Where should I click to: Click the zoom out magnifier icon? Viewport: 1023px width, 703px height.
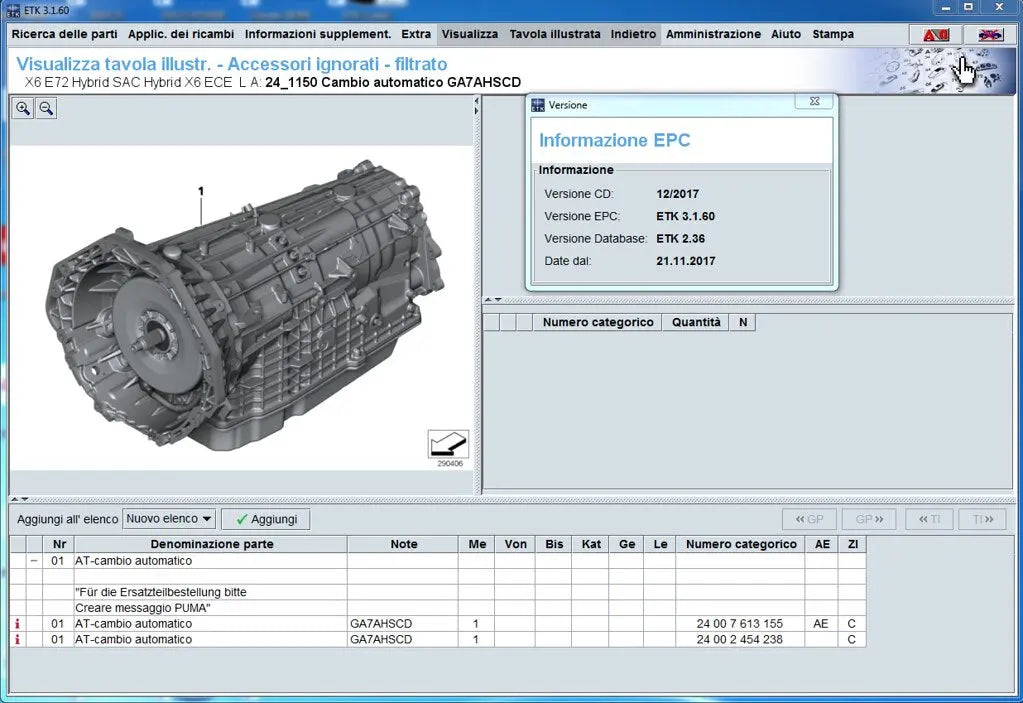coord(46,109)
